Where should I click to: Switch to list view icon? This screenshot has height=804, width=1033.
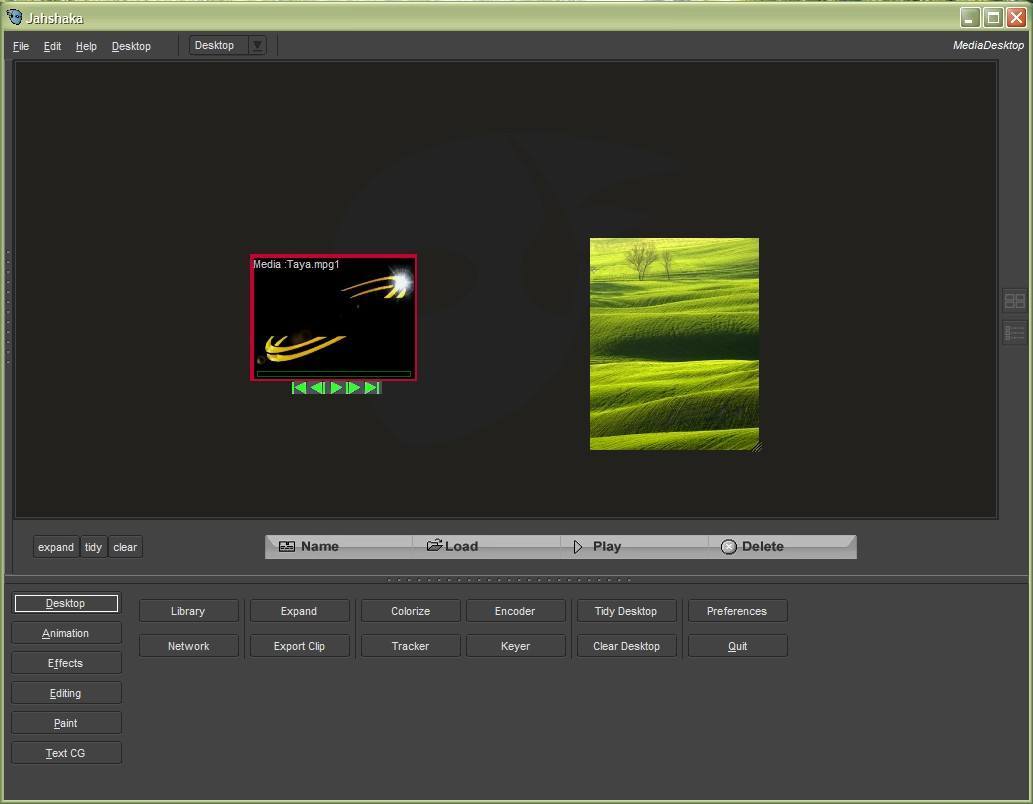(1014, 332)
